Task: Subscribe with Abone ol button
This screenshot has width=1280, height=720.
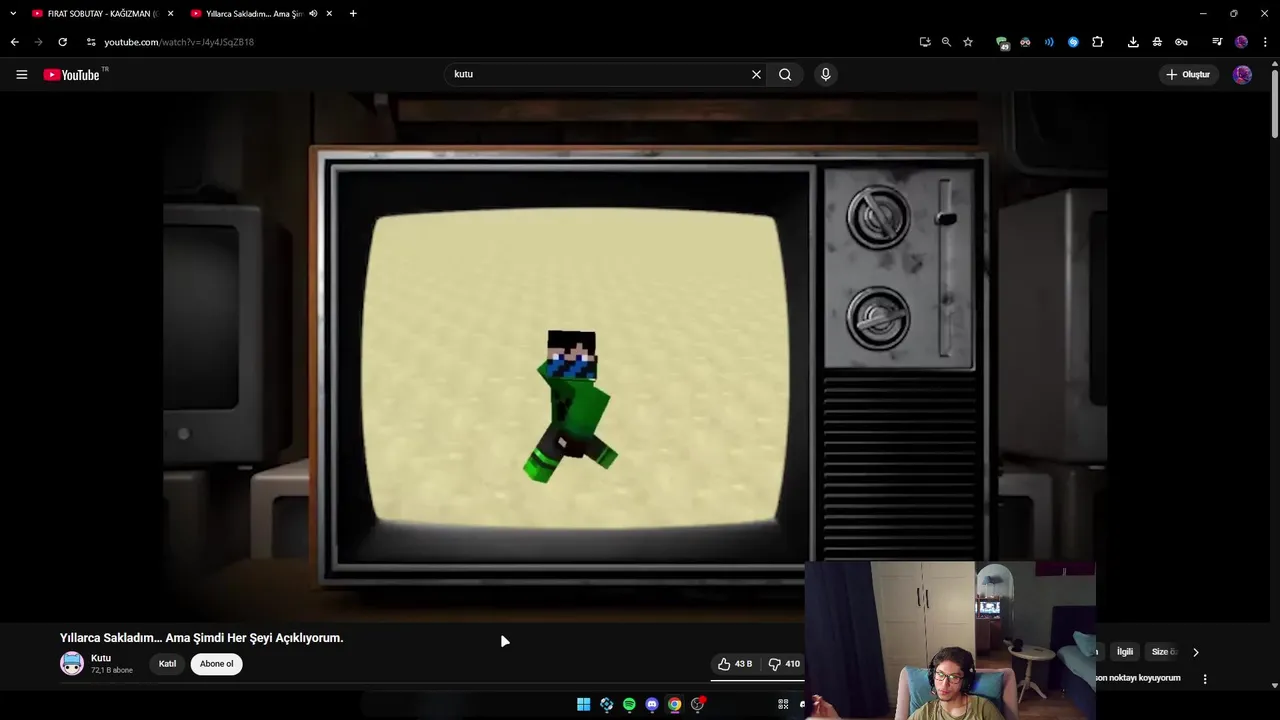Action: (216, 664)
